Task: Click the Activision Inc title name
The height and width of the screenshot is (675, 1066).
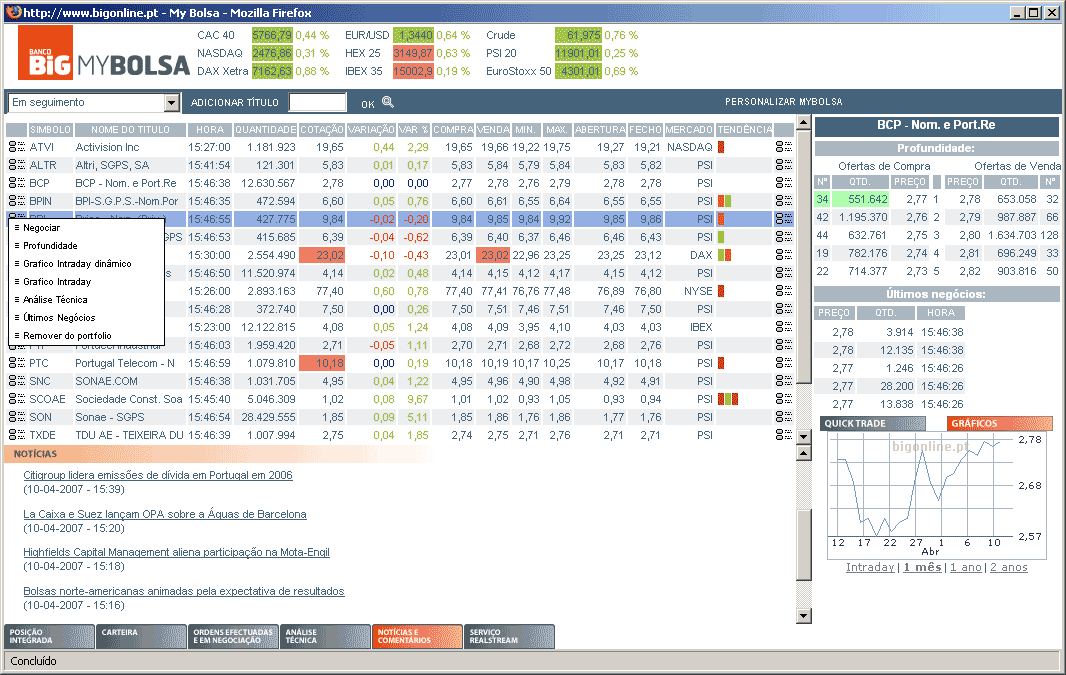Action: tap(107, 147)
